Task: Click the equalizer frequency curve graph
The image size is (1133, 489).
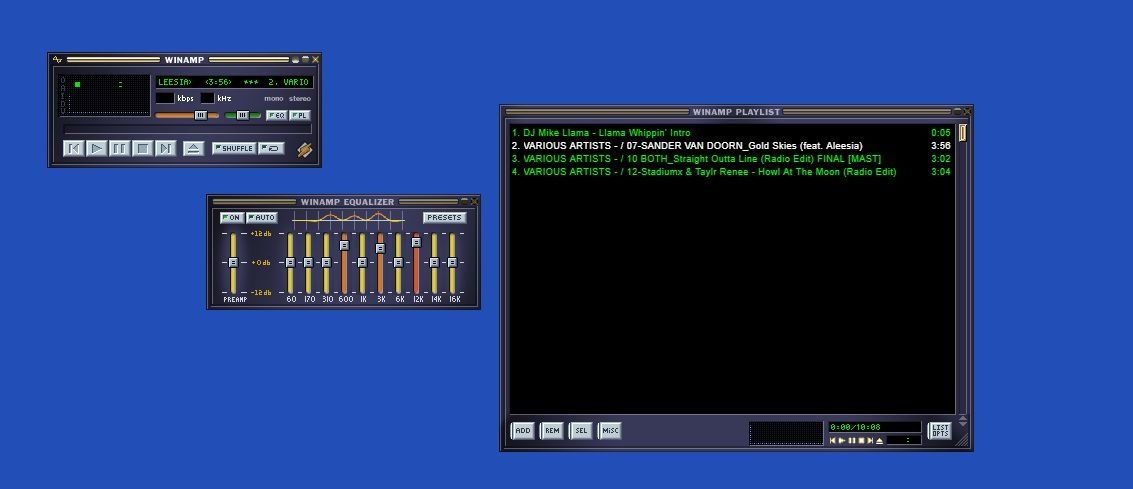Action: [348, 218]
